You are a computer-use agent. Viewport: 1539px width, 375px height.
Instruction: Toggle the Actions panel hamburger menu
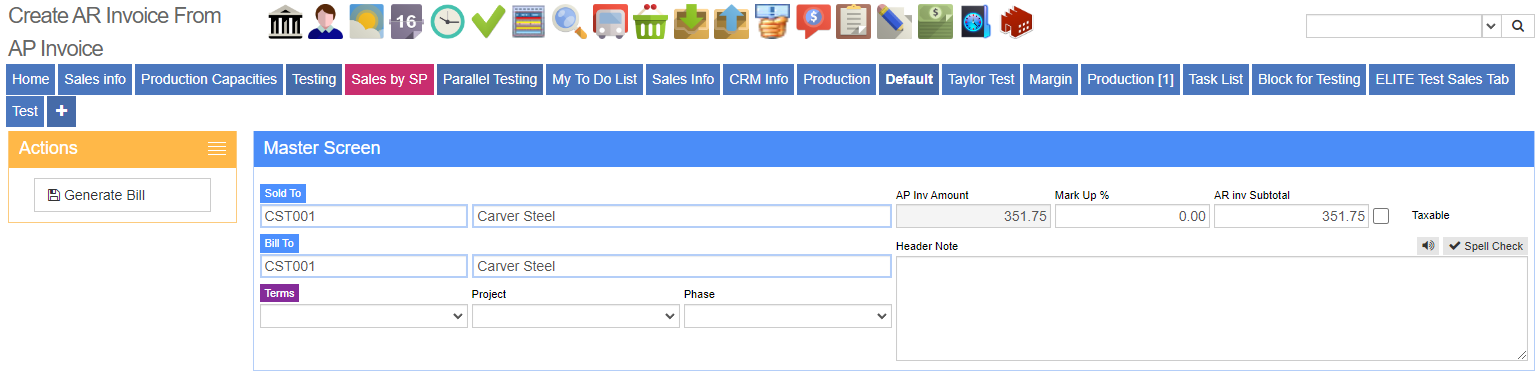click(217, 148)
